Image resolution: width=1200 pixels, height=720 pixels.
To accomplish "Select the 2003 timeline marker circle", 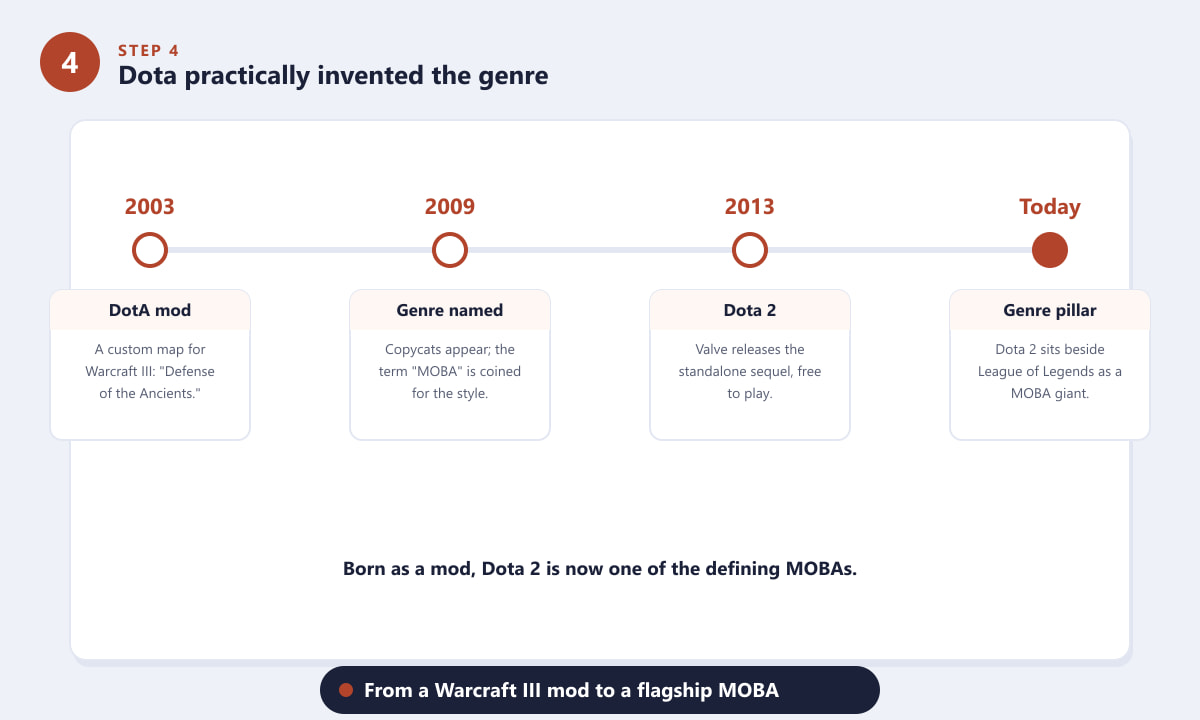I will [150, 250].
